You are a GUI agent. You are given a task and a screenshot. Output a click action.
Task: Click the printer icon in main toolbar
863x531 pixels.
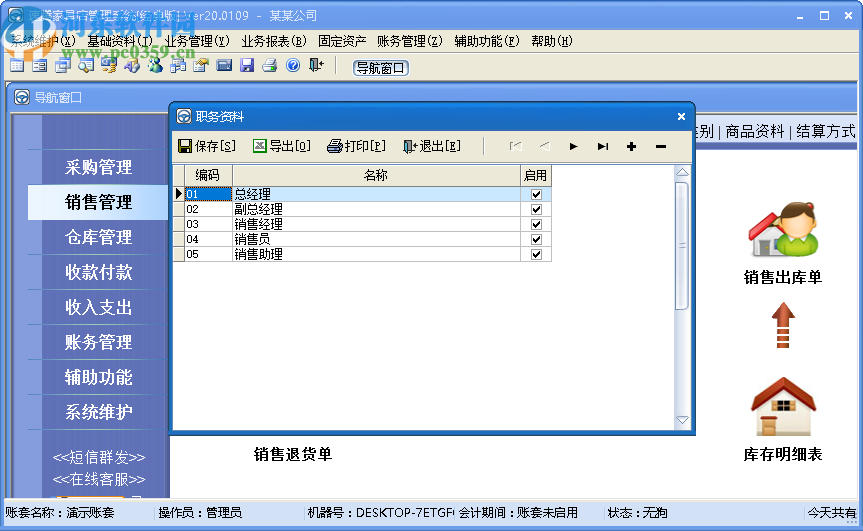tap(270, 66)
